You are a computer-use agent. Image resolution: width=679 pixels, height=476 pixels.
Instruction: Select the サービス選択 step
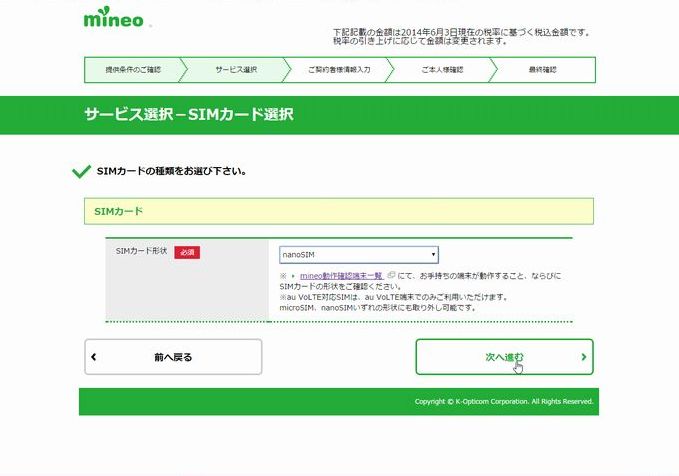(236, 70)
